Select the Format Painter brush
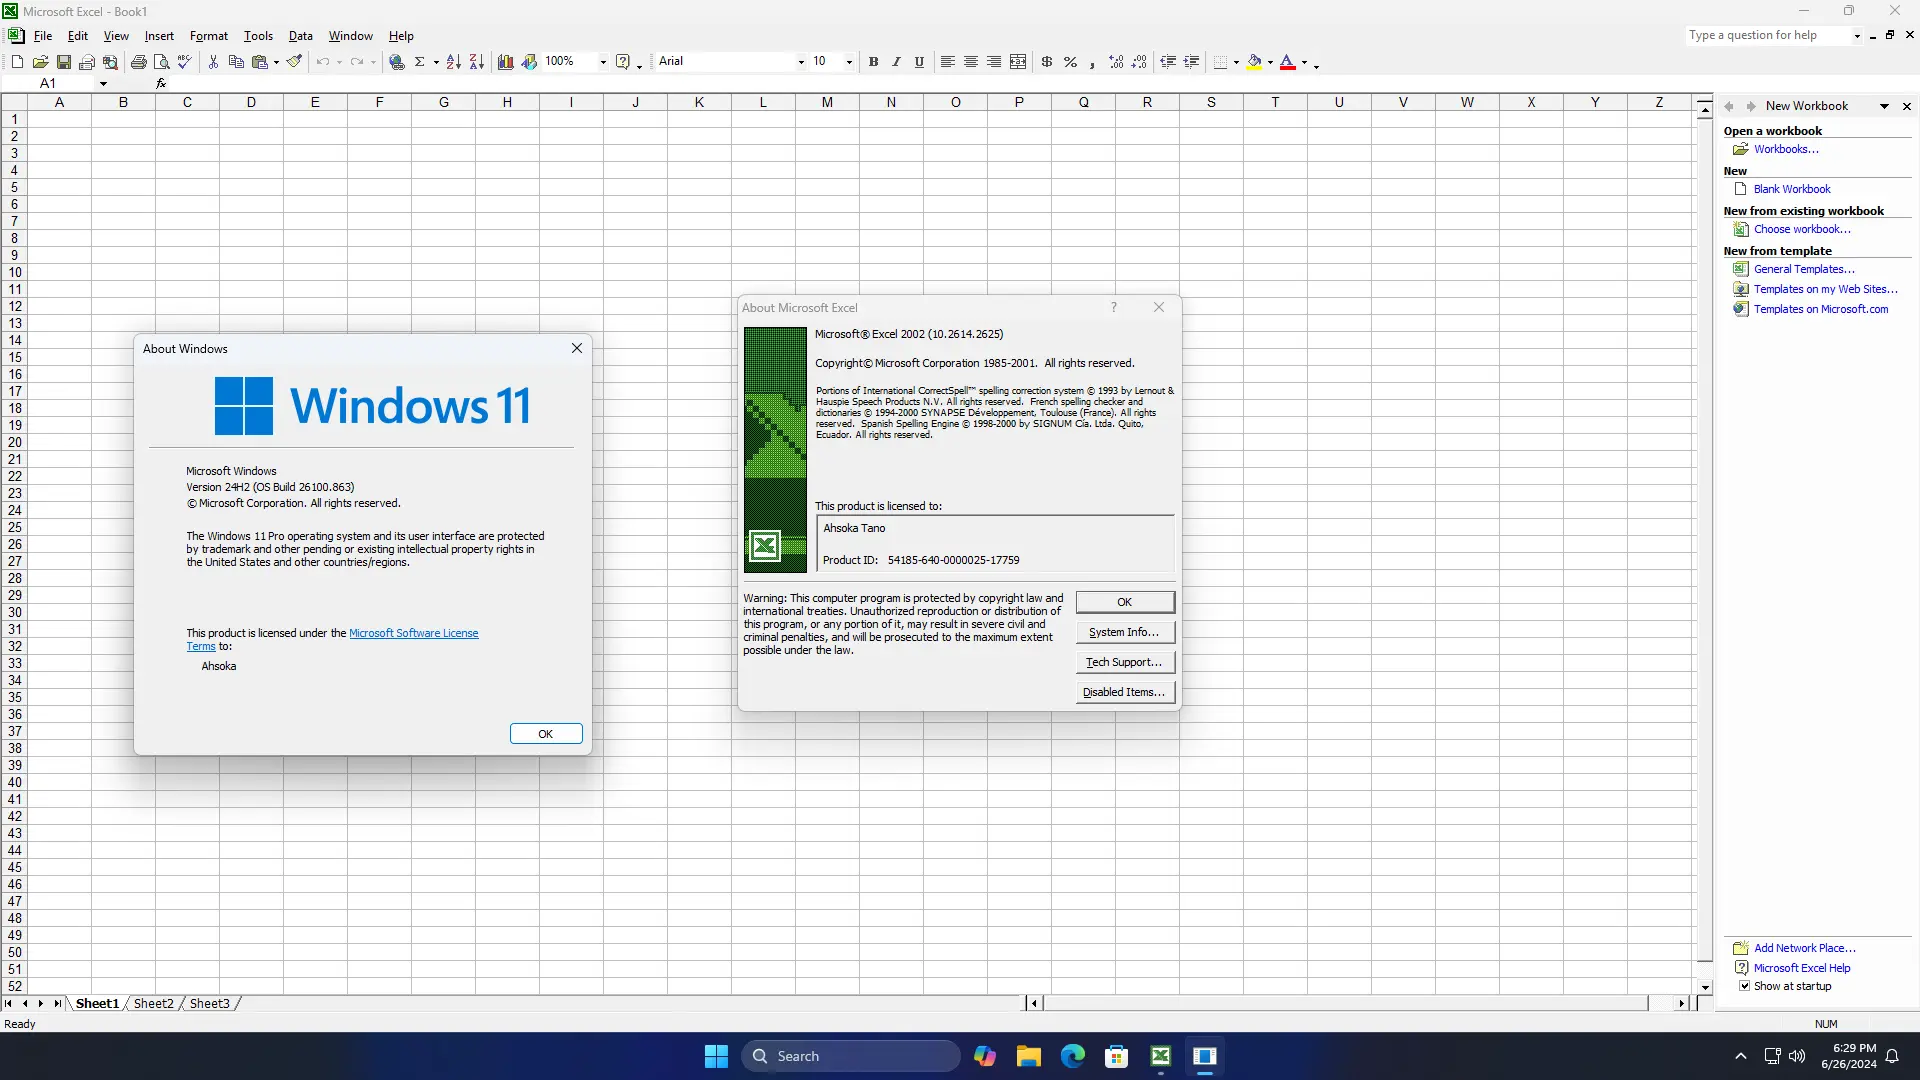The image size is (1920, 1080). coord(294,62)
